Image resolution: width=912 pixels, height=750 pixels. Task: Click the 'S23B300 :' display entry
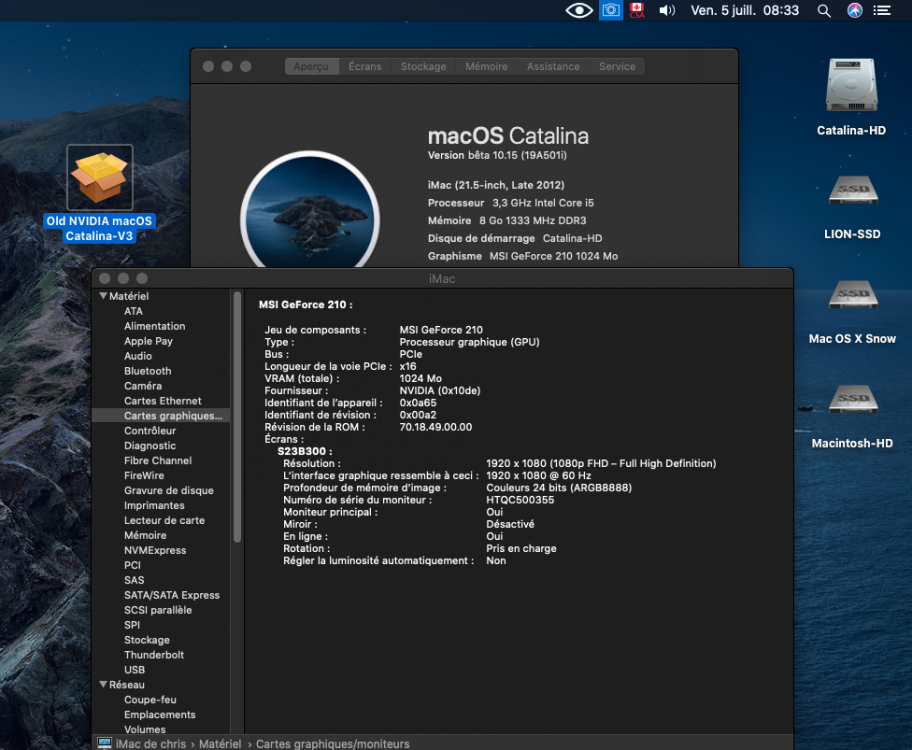point(305,452)
